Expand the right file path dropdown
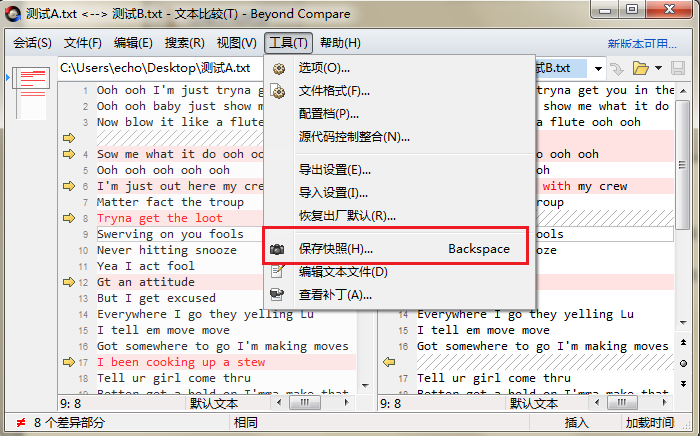 click(x=597, y=68)
